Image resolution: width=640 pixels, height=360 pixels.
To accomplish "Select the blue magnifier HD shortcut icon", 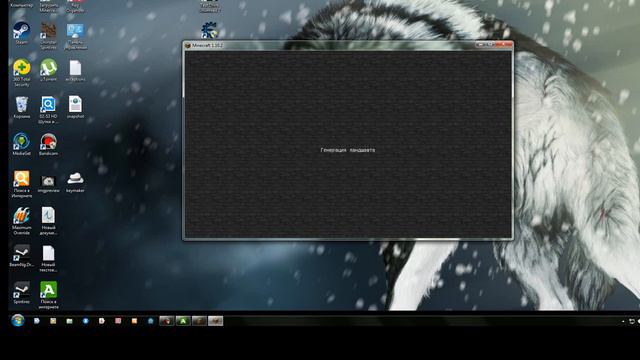I will click(x=48, y=109).
